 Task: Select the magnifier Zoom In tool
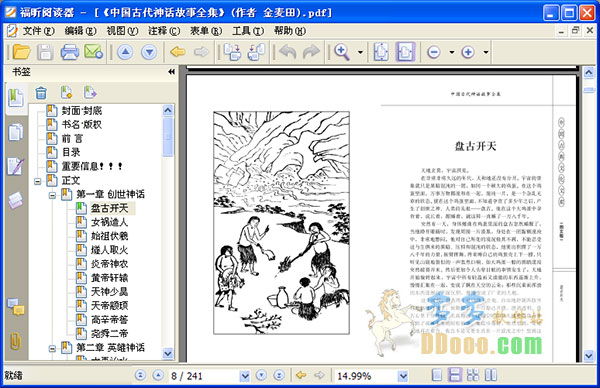342,52
